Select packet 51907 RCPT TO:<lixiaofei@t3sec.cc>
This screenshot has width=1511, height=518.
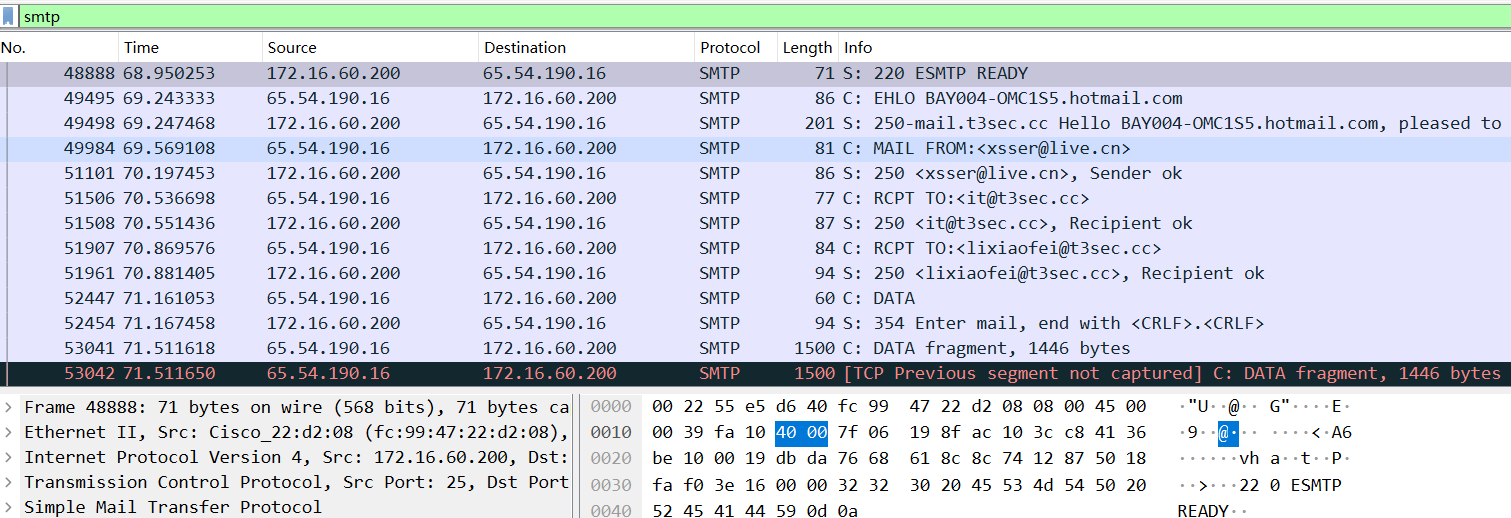coord(755,248)
